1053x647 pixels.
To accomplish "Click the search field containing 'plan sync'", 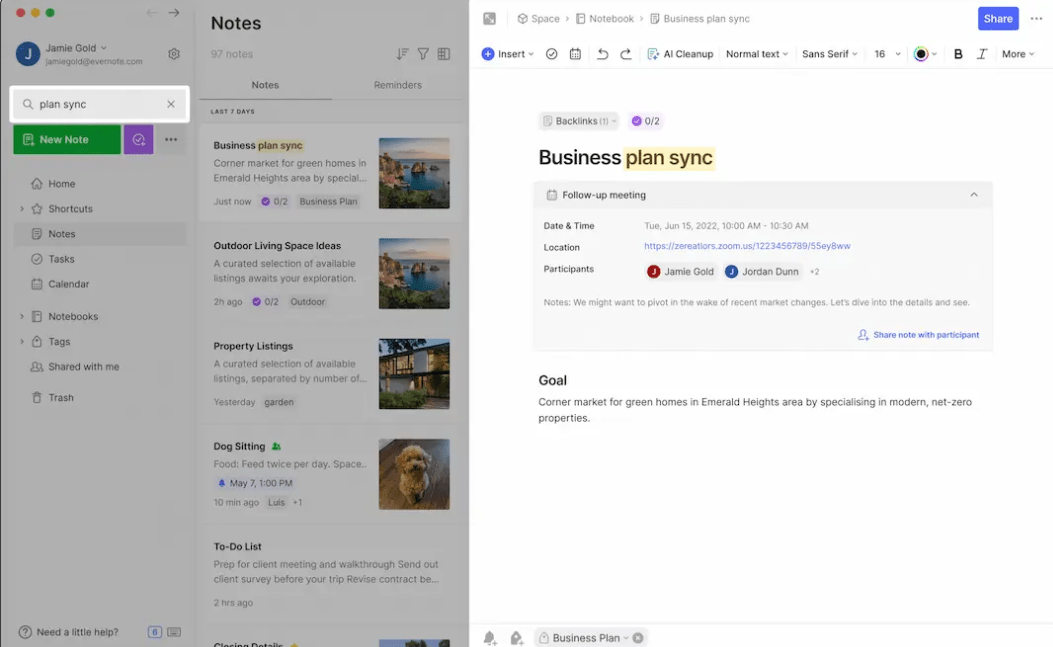I will (99, 104).
